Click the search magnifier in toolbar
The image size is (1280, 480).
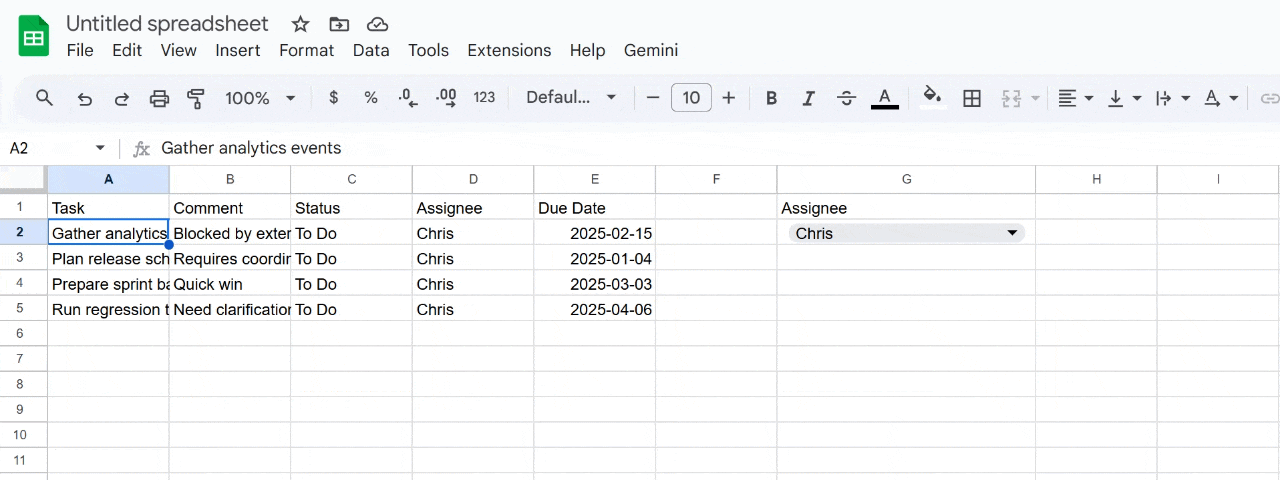tap(44, 98)
